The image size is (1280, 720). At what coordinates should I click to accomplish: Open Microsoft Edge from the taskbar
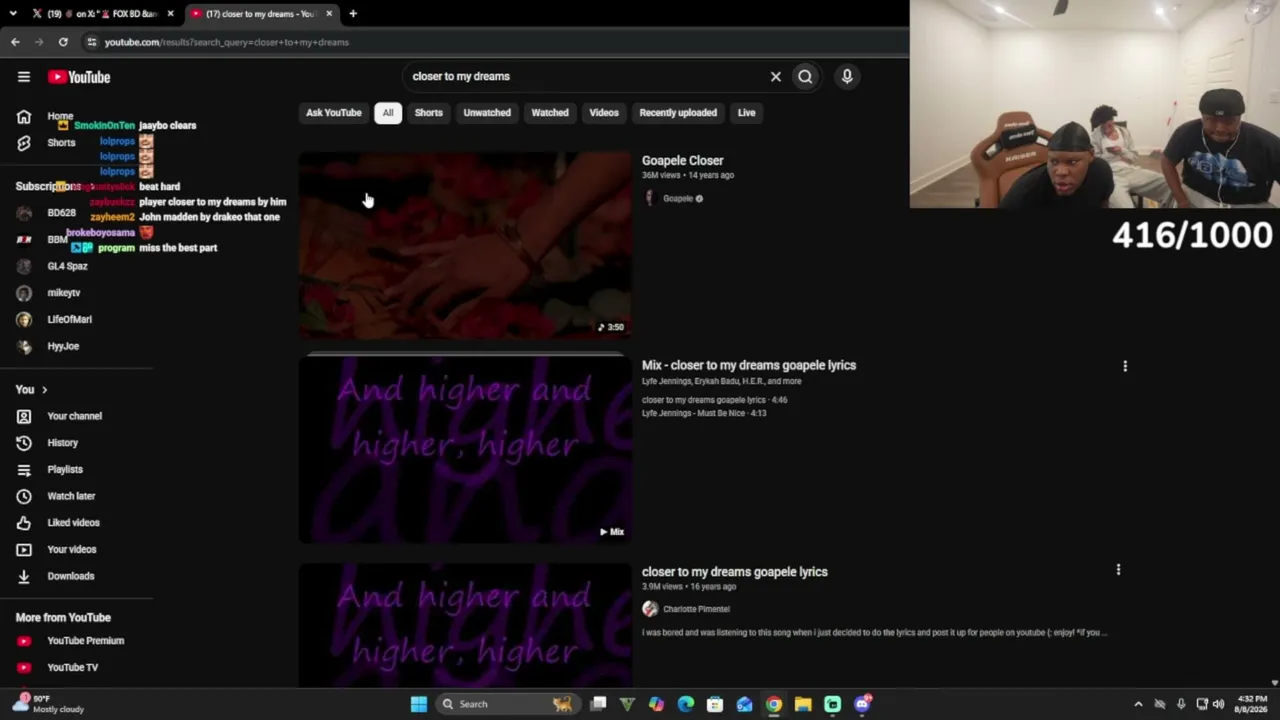(685, 704)
